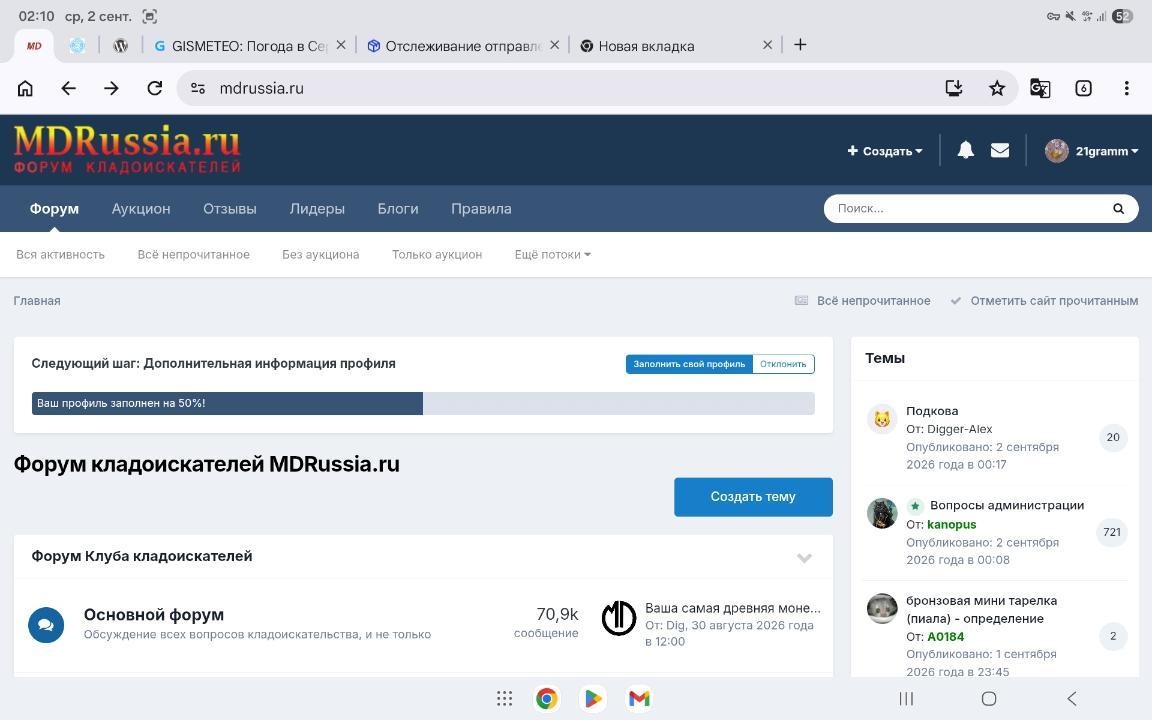
Task: Click install app icon in address bar
Action: [954, 88]
